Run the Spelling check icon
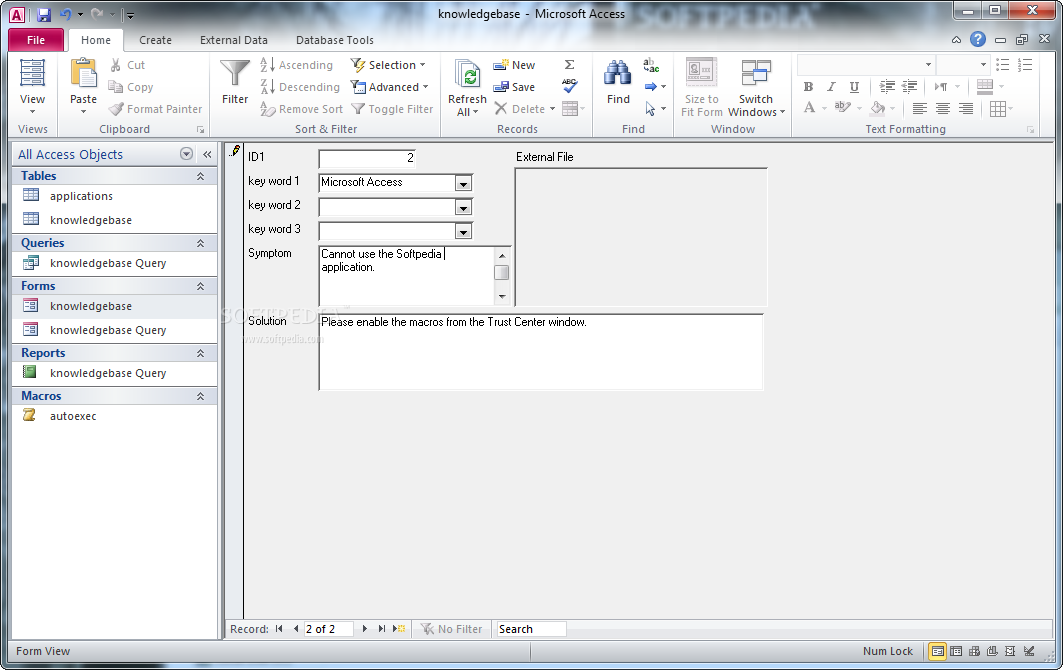Viewport: 1063px width, 670px height. tap(569, 86)
